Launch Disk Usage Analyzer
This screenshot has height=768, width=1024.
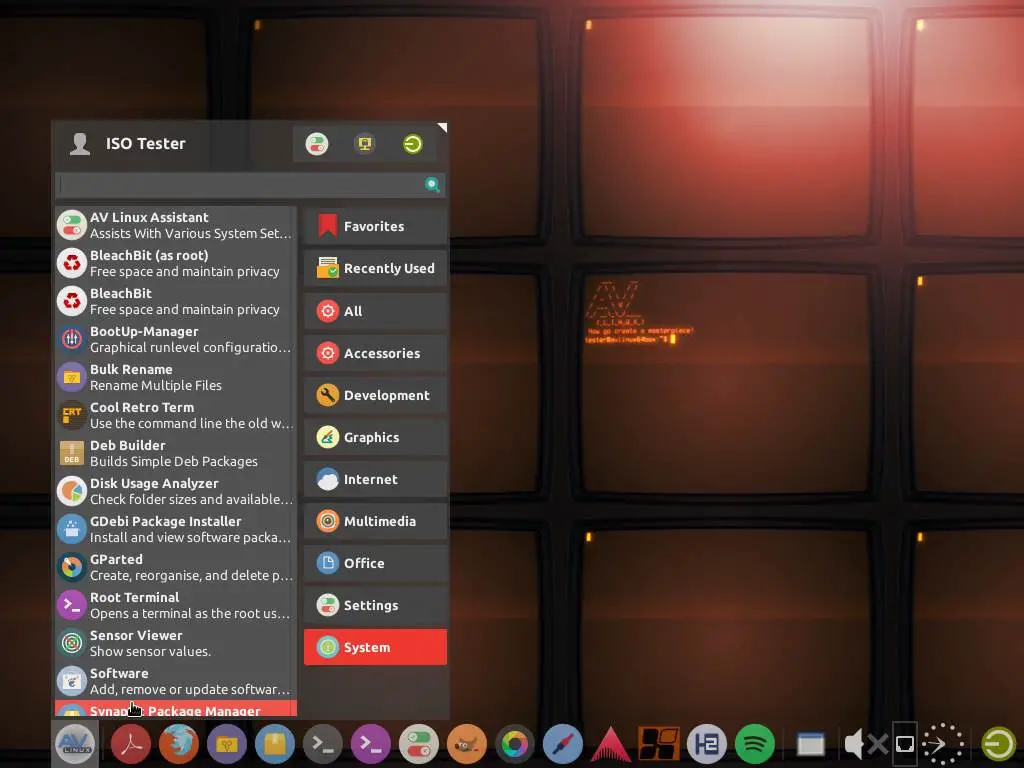pos(175,491)
